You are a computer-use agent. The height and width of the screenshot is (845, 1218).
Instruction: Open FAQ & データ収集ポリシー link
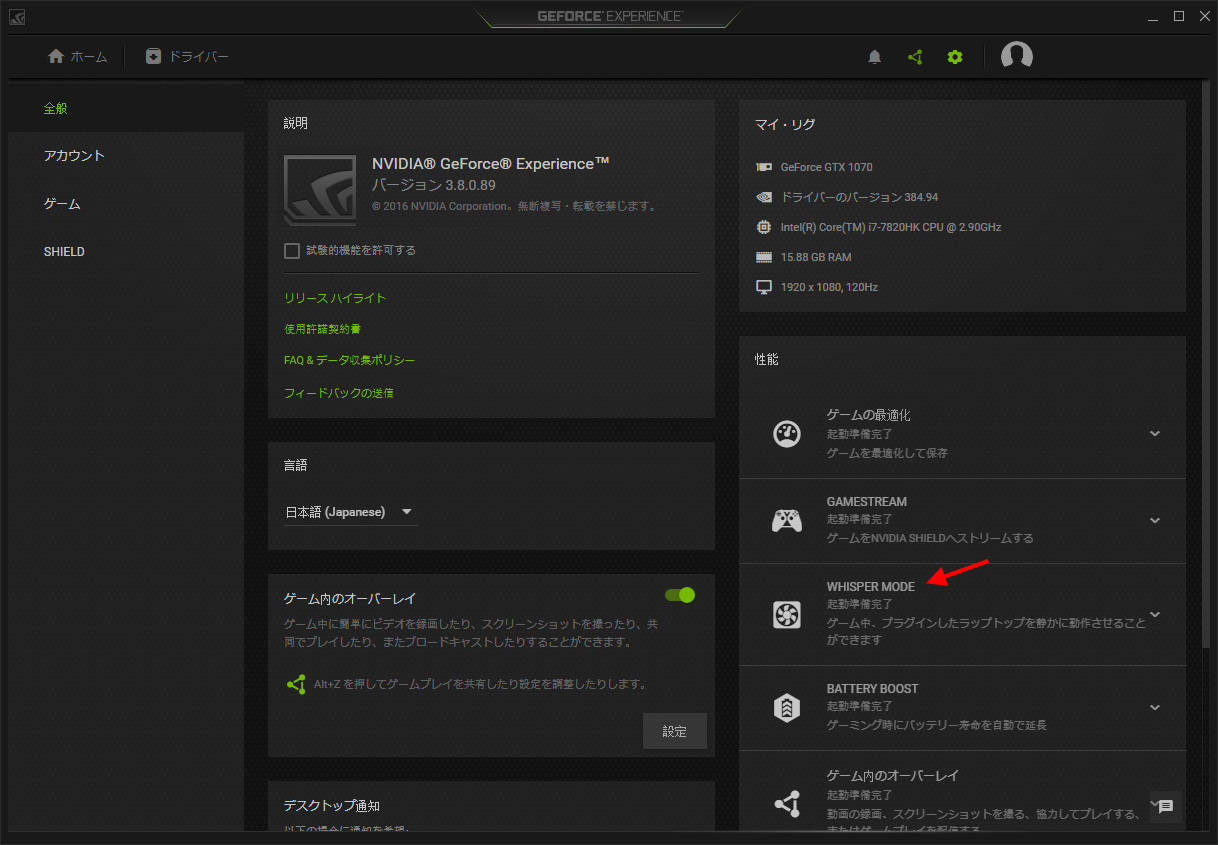tap(350, 360)
